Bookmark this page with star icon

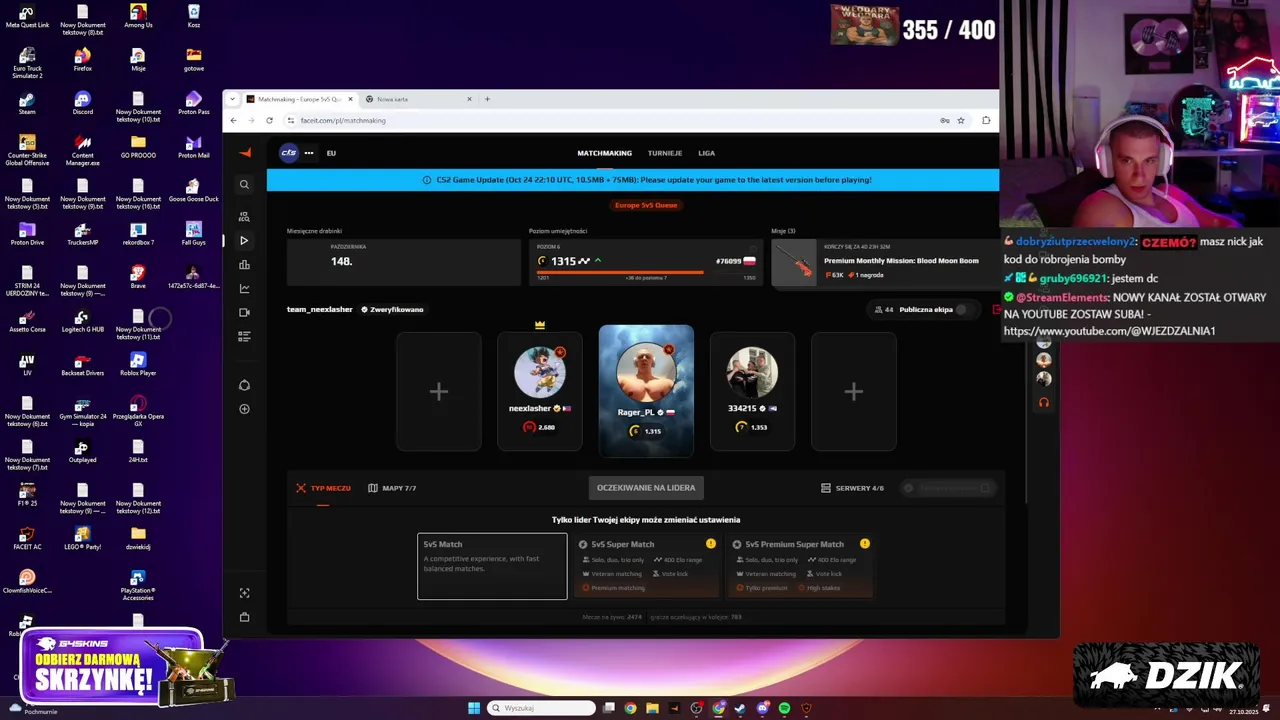click(961, 120)
